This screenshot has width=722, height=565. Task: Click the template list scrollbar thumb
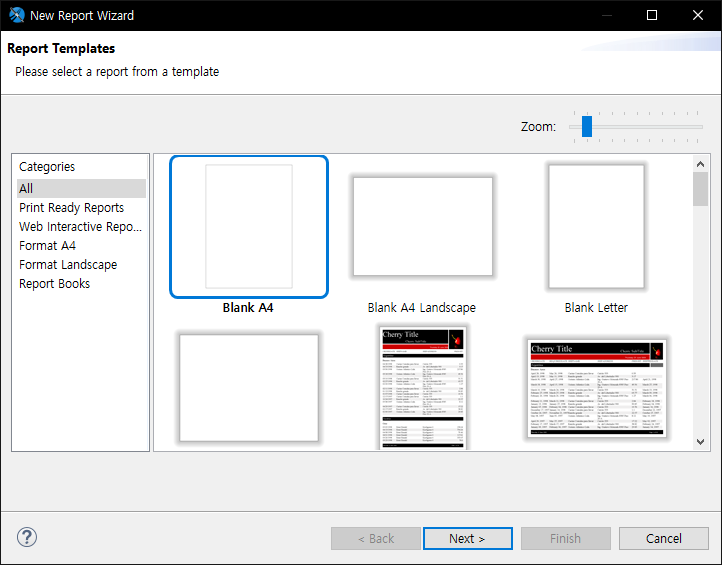[700, 189]
